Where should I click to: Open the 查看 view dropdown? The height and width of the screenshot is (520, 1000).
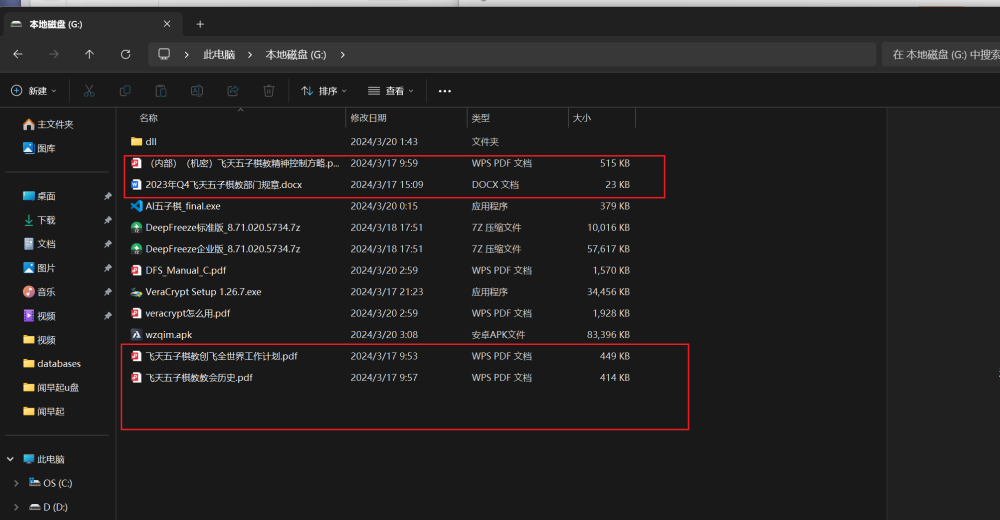[390, 91]
